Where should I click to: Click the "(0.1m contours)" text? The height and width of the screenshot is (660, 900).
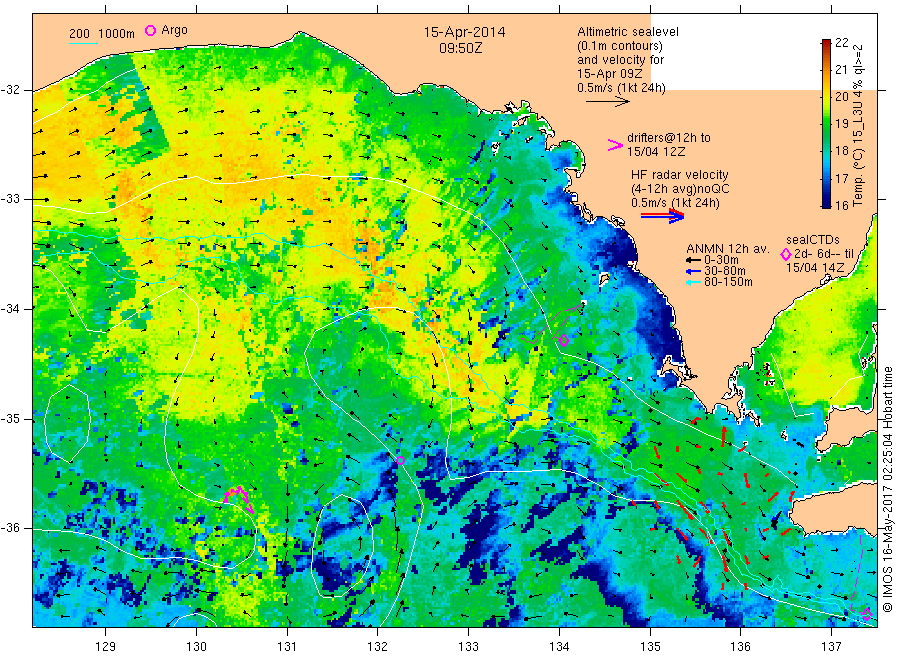pyautogui.click(x=620, y=46)
